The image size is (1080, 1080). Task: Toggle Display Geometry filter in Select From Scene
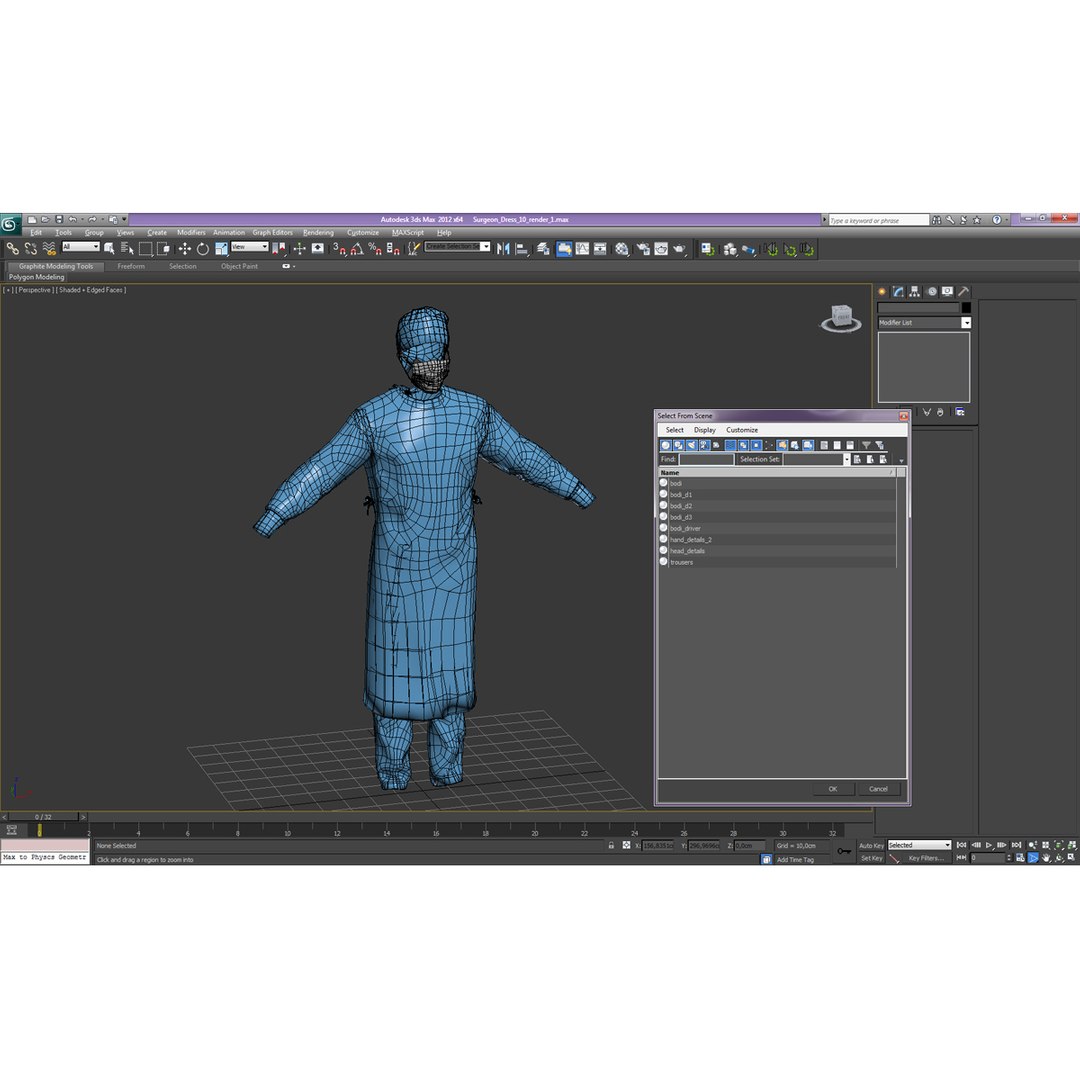(665, 445)
